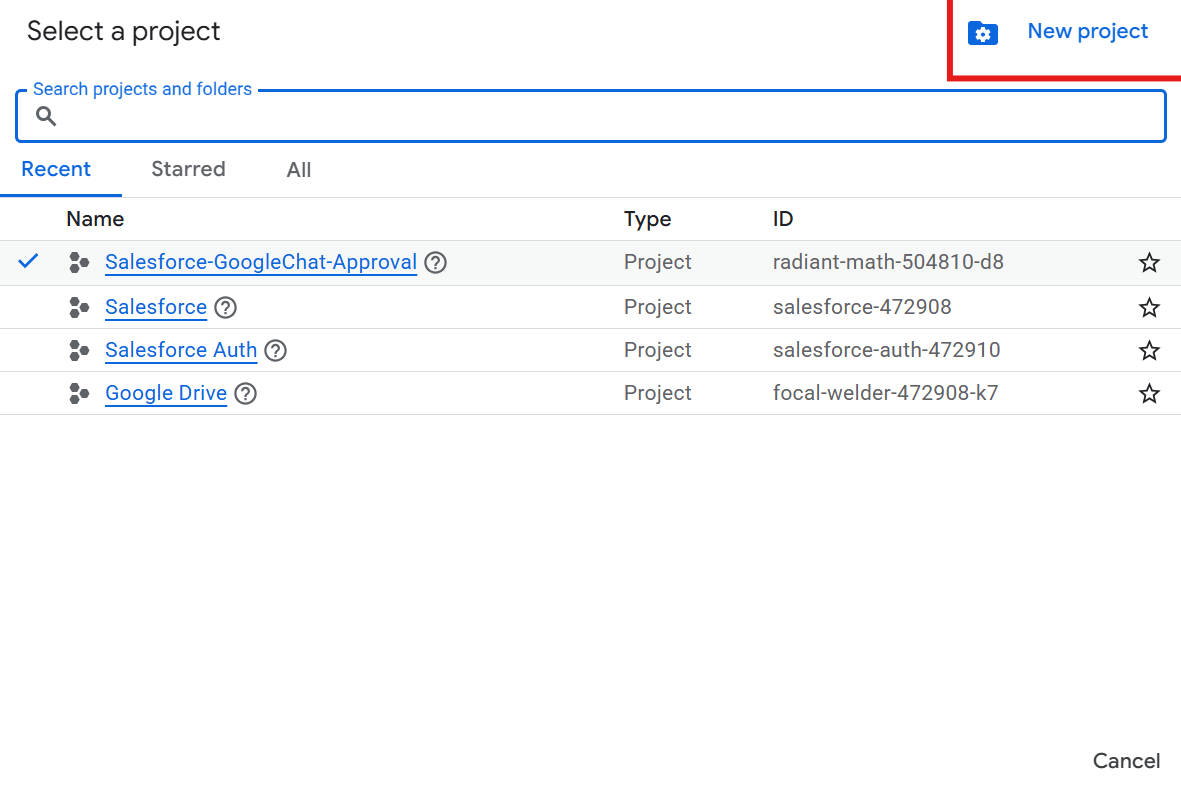
Task: Star the Salesforce project with ID salesforce-472908
Action: pyautogui.click(x=1149, y=307)
